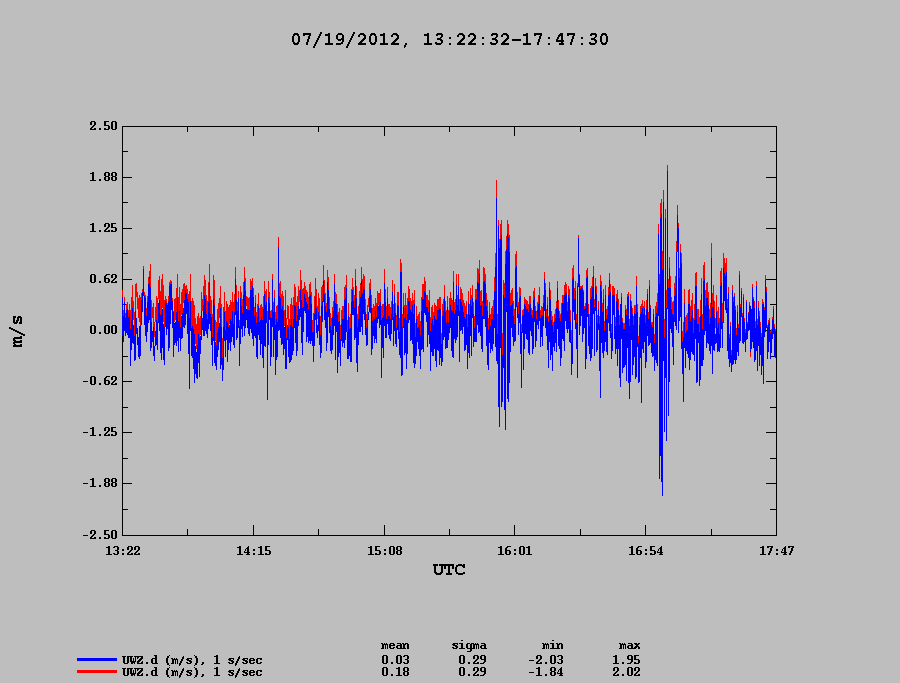Click the 14:15 time axis label

254,551
